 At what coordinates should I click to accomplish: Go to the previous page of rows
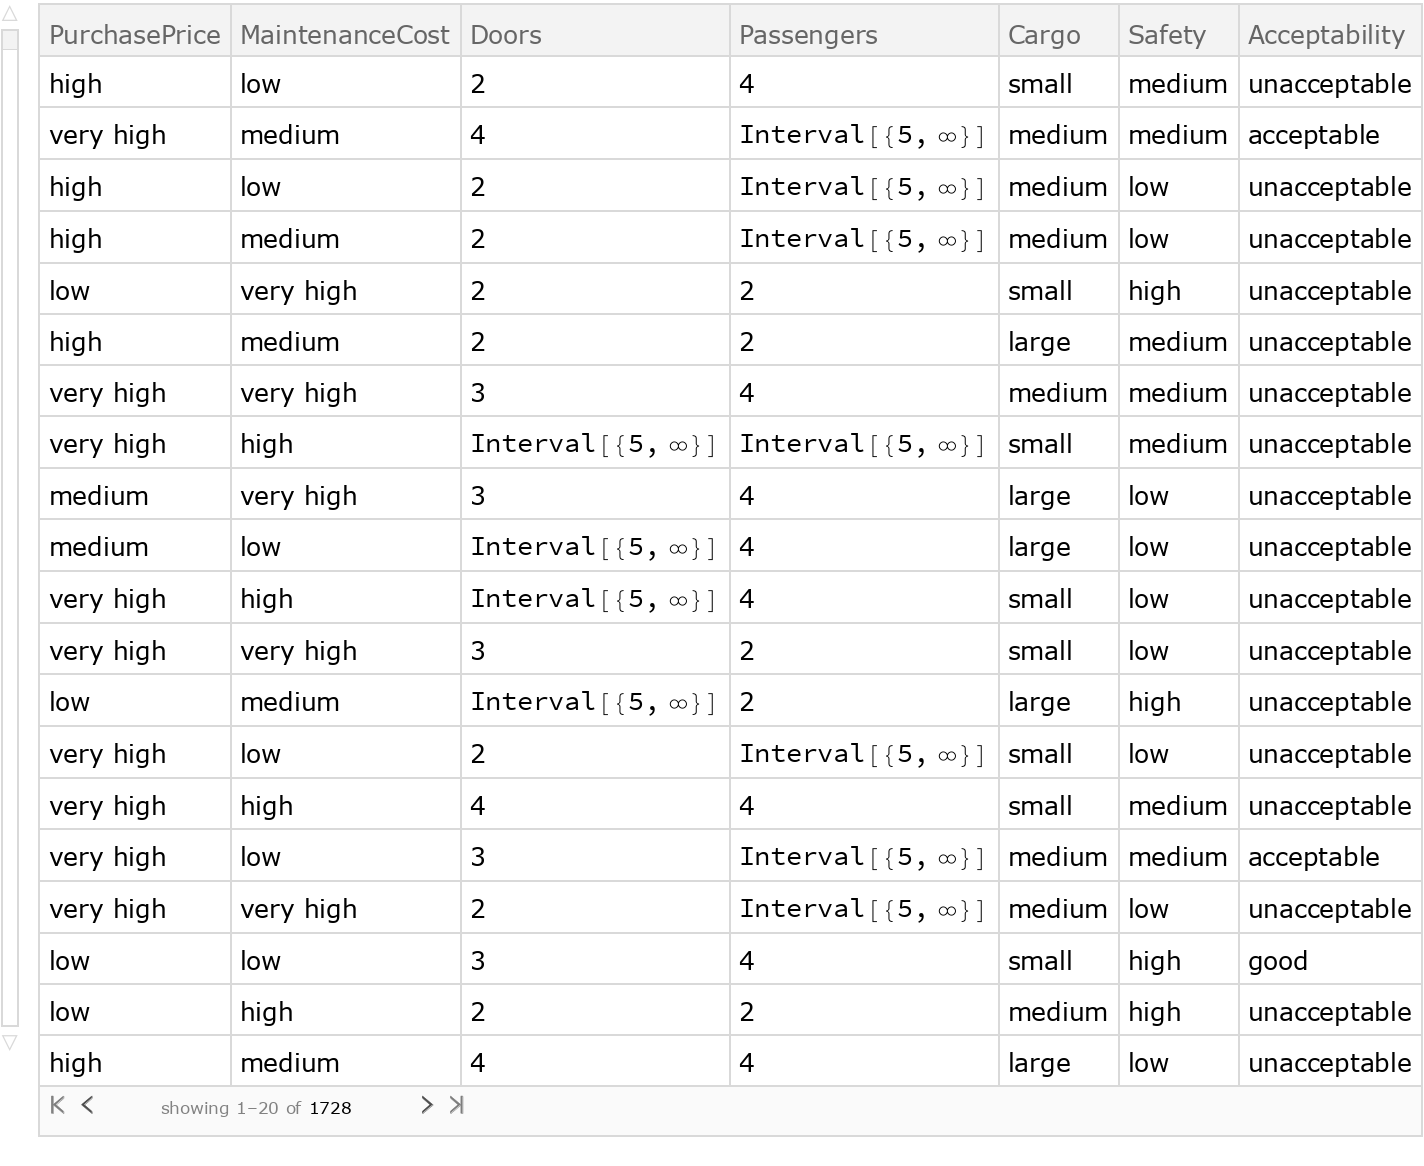coord(88,1105)
